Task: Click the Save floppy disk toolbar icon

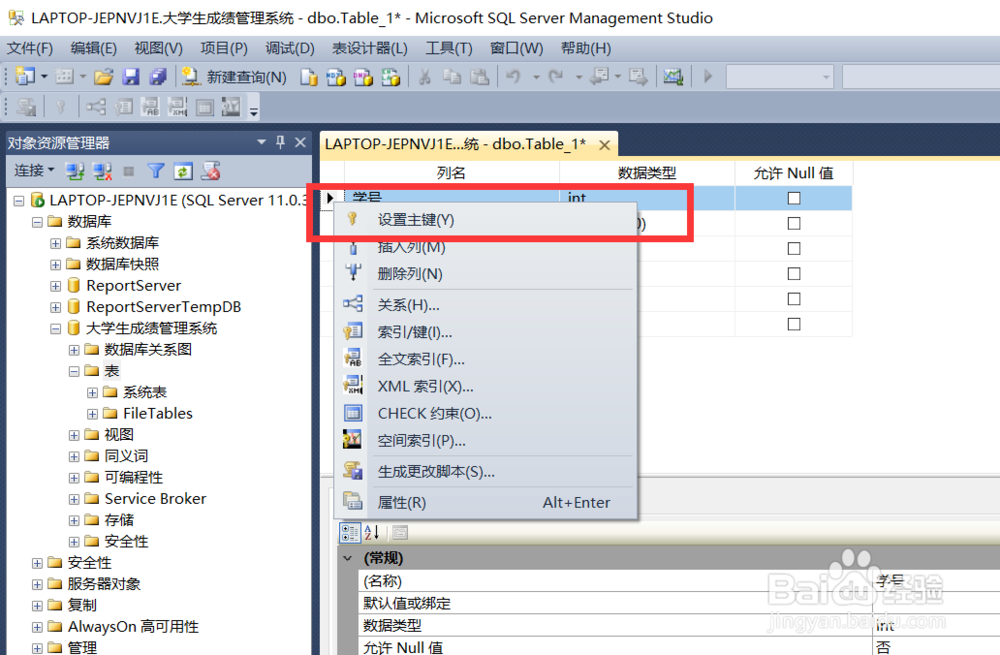Action: click(131, 77)
